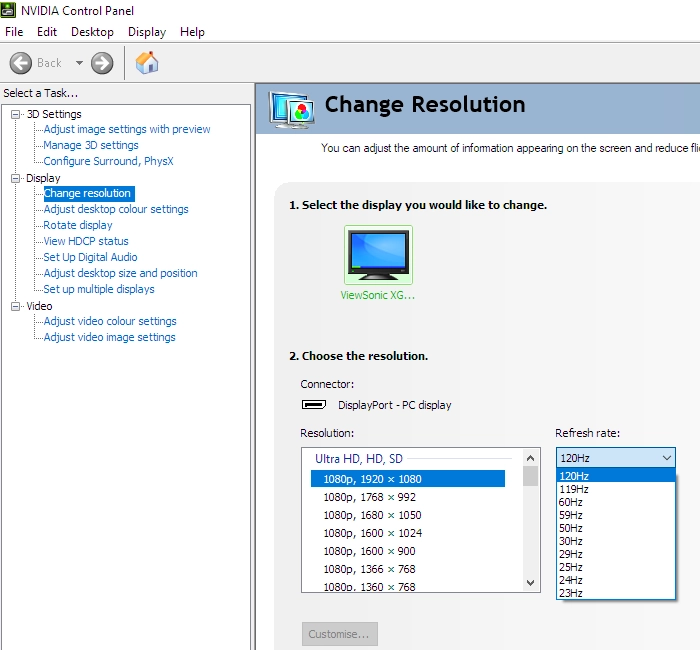Click the Back arrow button

[x=21, y=63]
